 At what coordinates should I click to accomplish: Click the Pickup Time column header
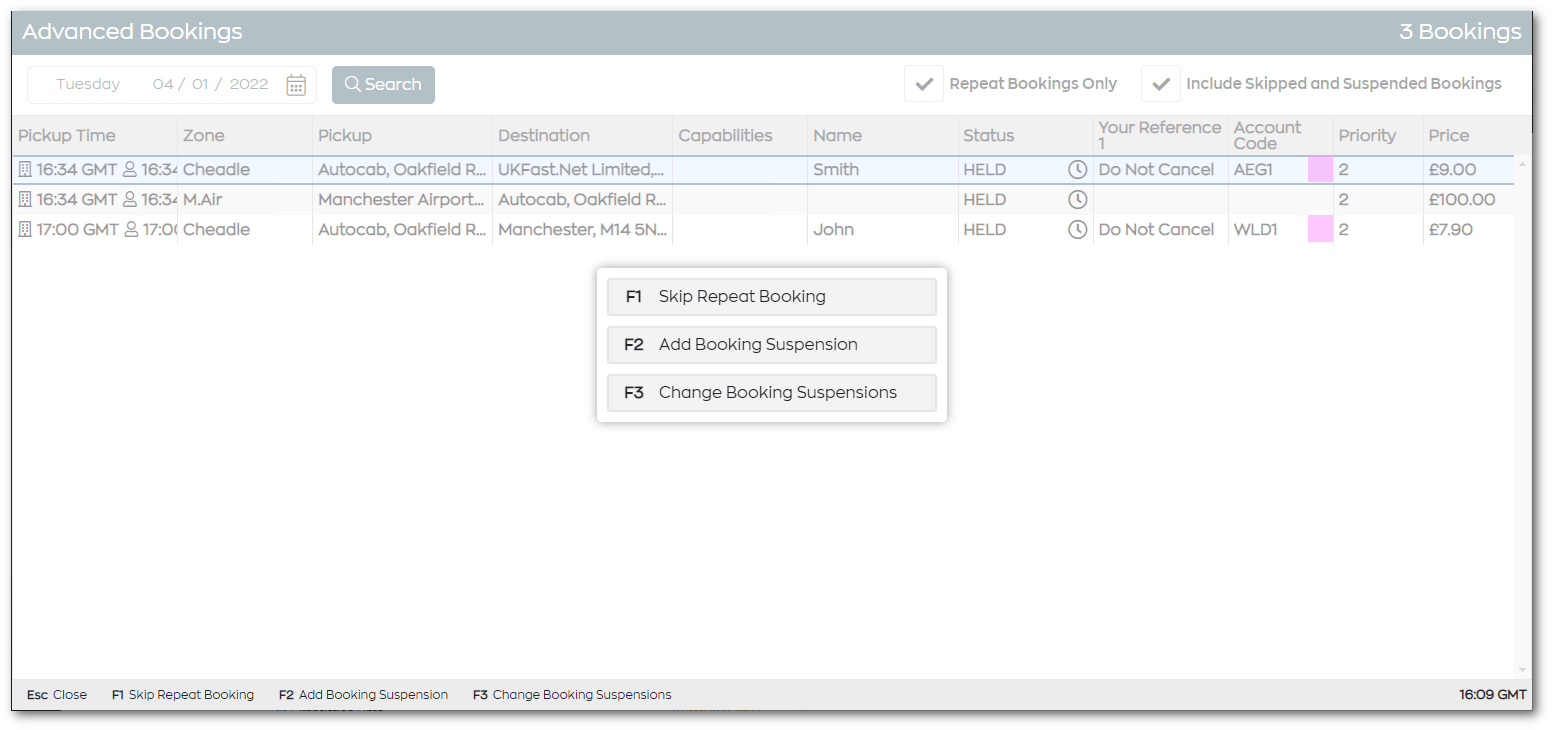point(66,135)
